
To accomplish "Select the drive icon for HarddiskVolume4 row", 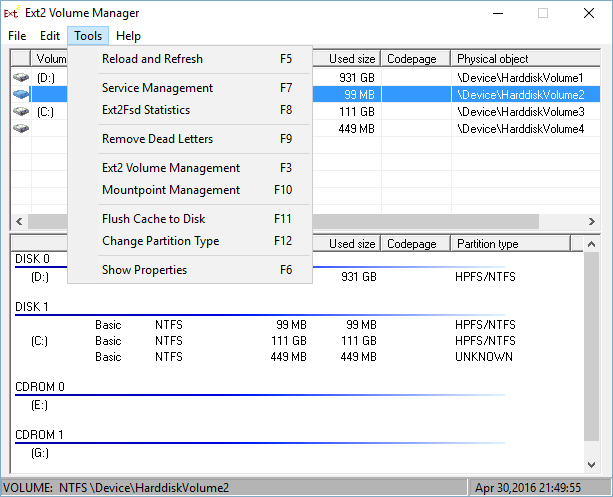I will click(21, 128).
